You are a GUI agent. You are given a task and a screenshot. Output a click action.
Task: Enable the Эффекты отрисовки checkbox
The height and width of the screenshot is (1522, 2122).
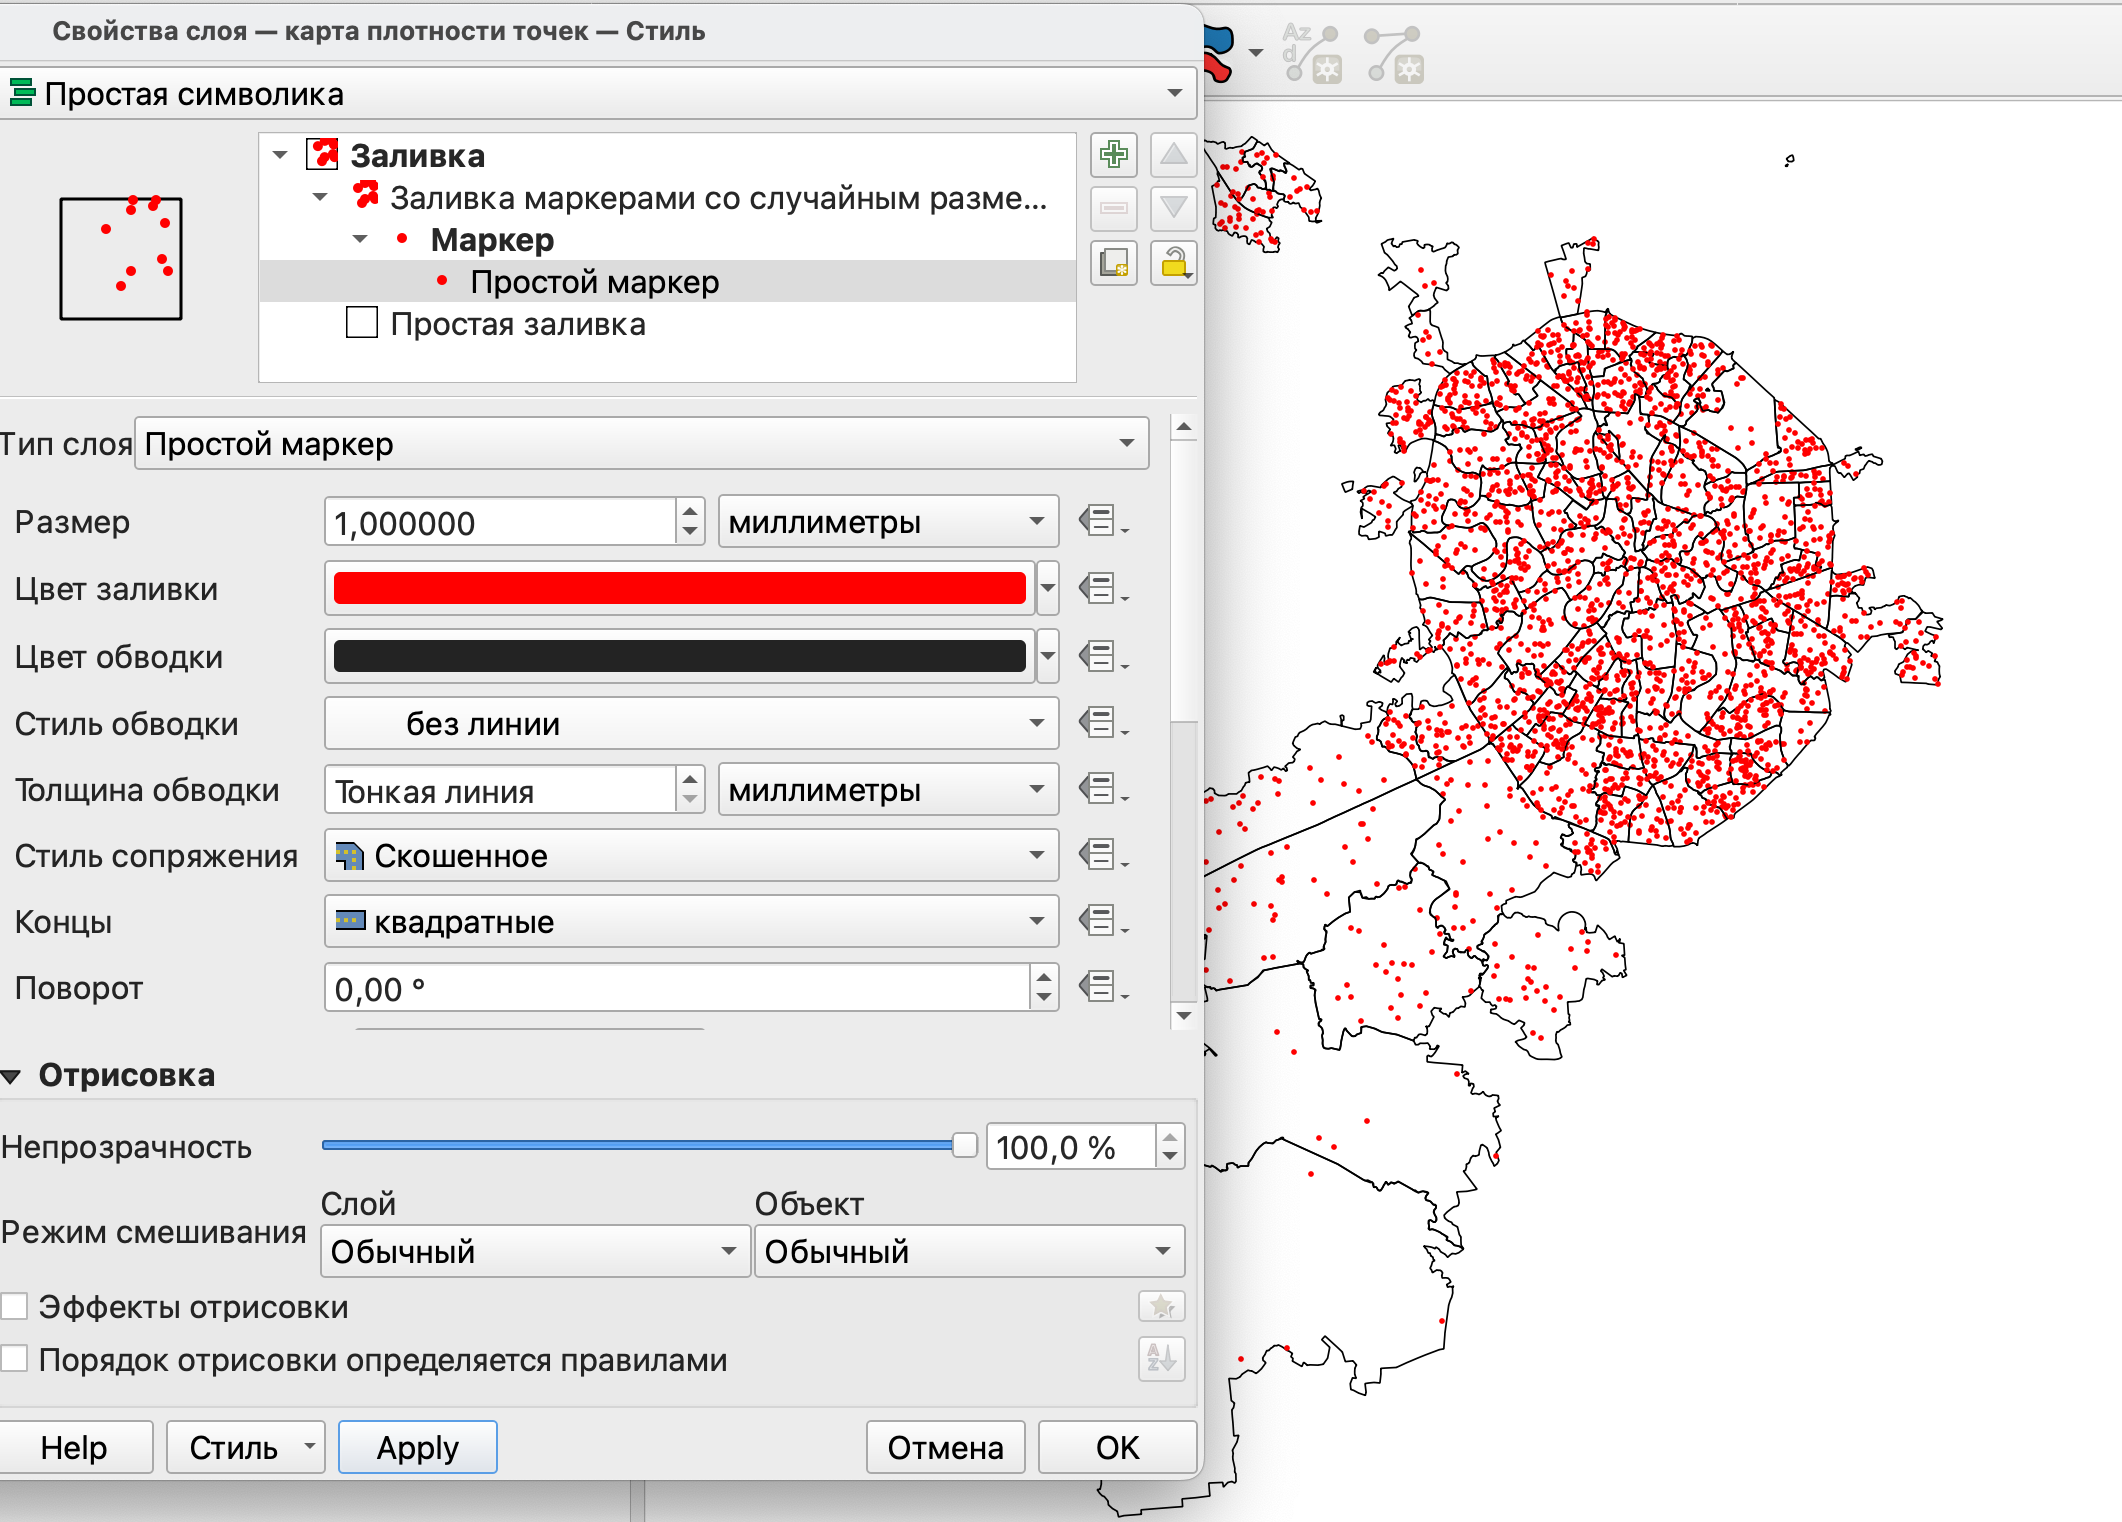tap(15, 1306)
